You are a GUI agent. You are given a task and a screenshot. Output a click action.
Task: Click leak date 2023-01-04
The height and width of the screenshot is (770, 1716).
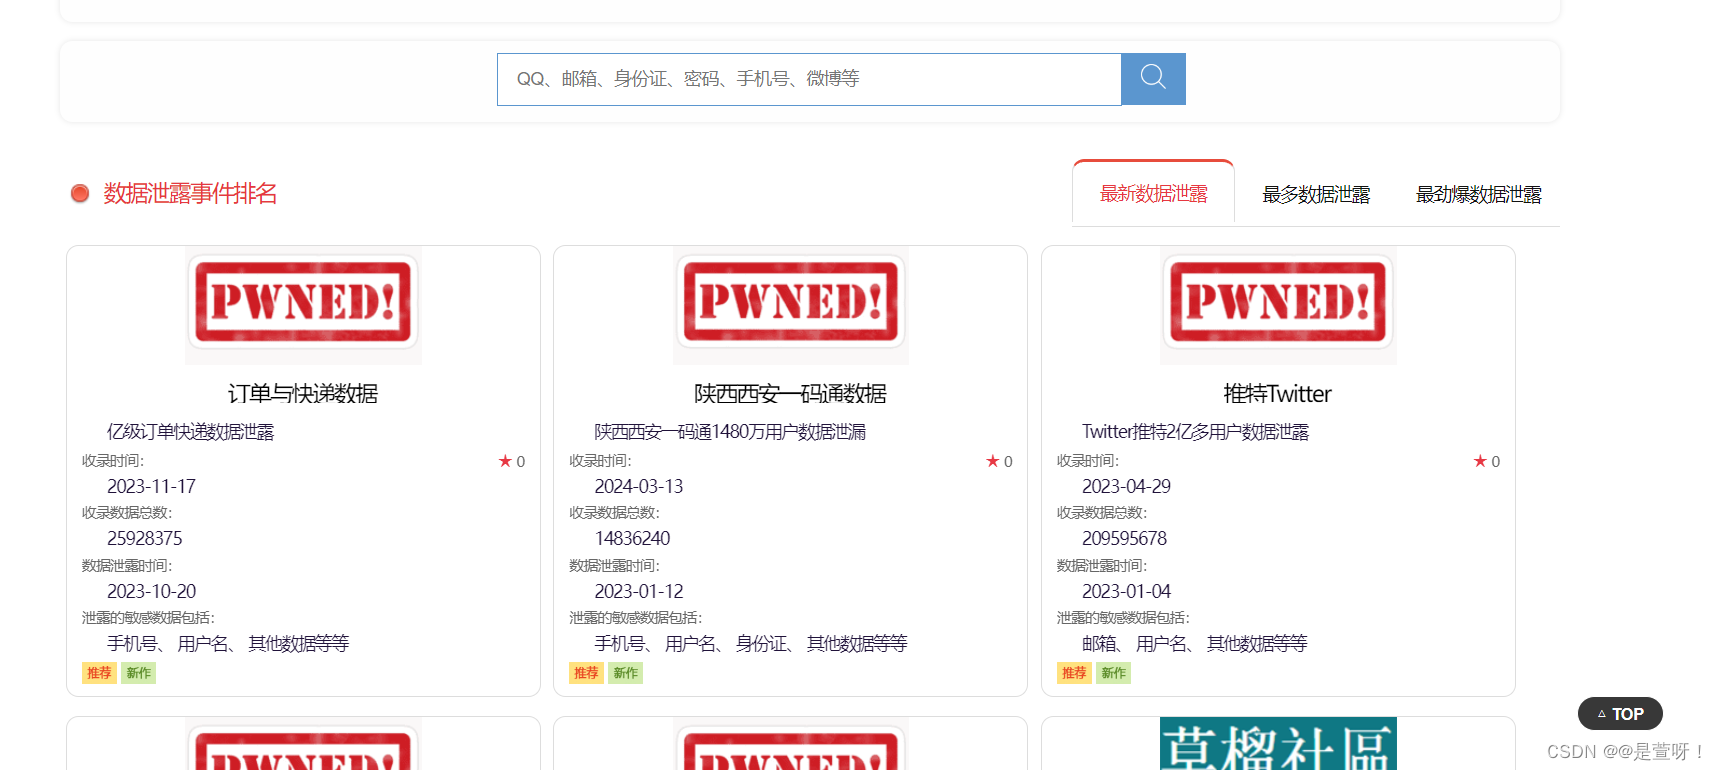(x=1126, y=591)
